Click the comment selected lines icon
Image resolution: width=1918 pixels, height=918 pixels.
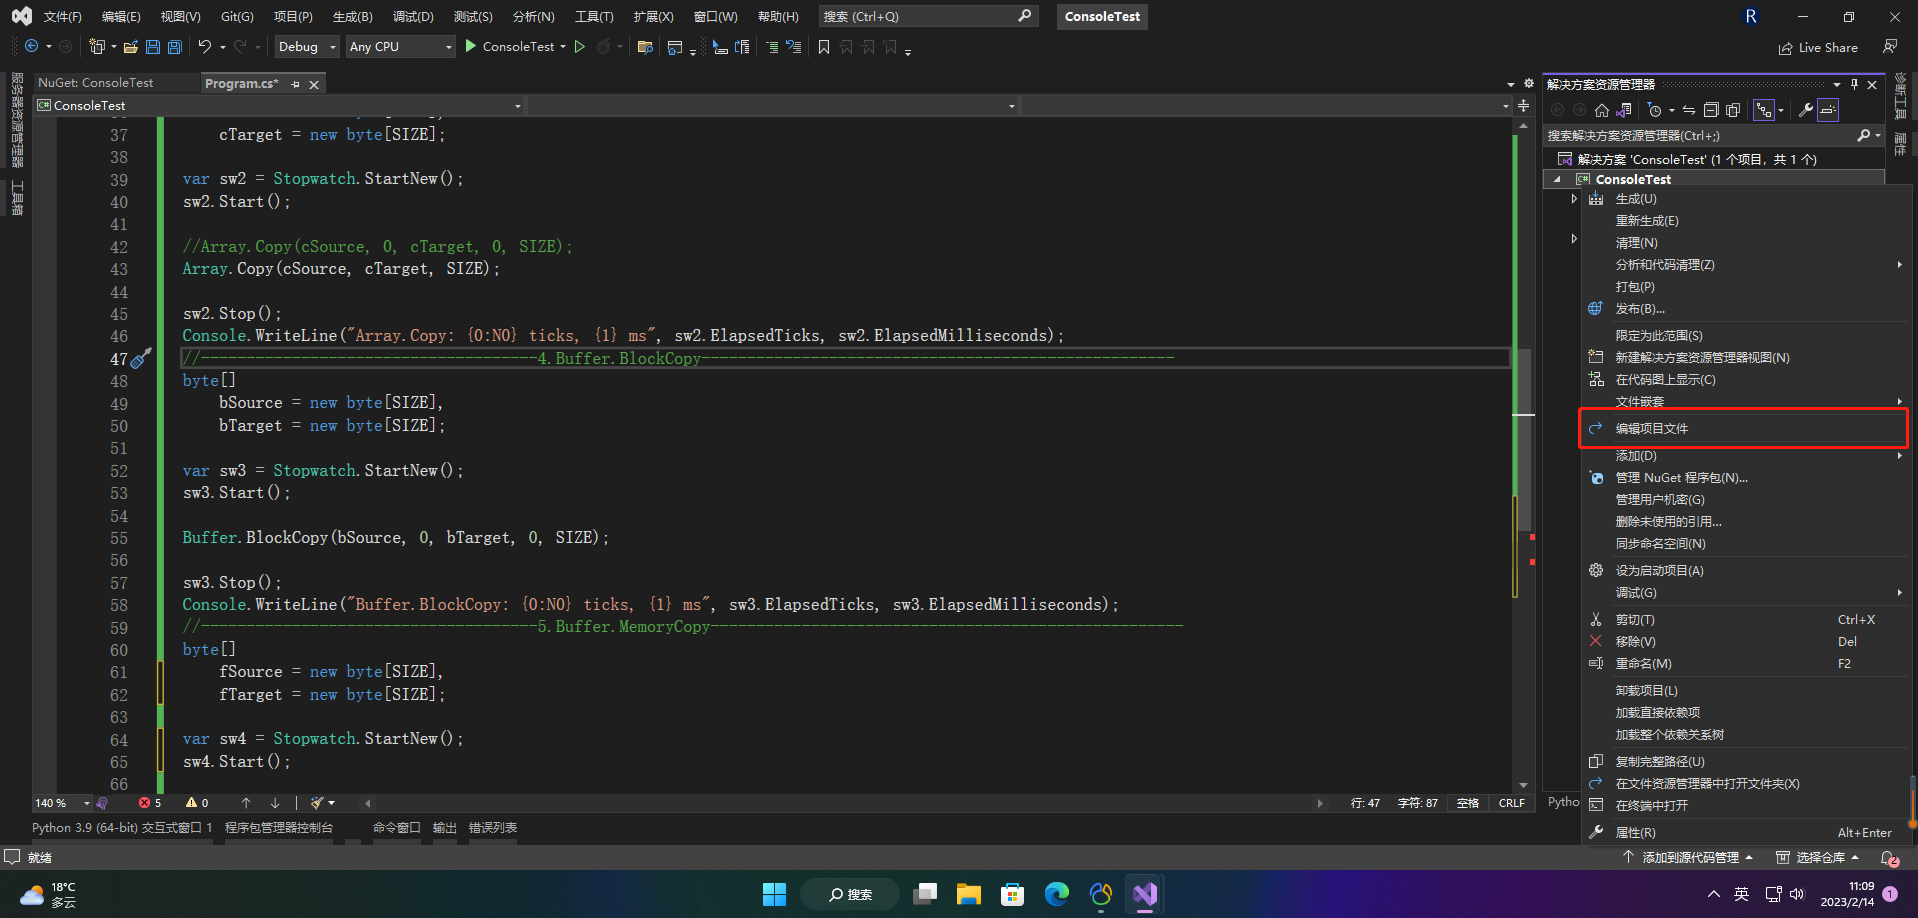(x=772, y=47)
